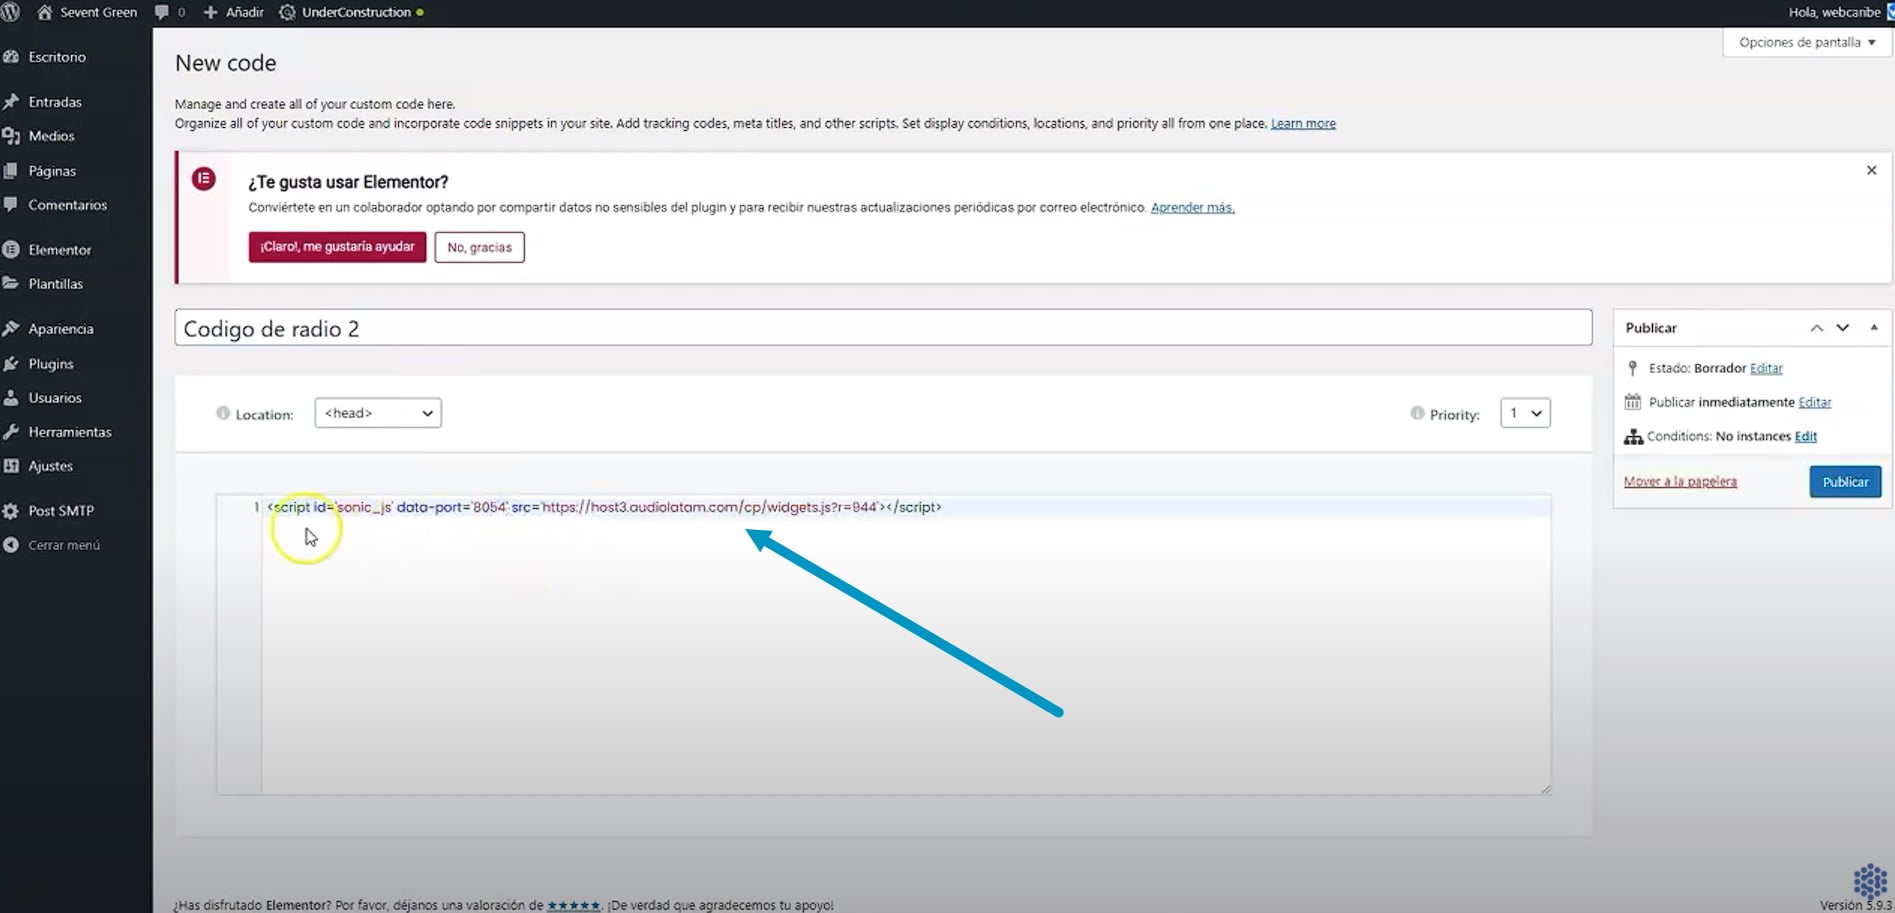Click the New code page heading
Screen dimensions: 1895x913
point(226,63)
